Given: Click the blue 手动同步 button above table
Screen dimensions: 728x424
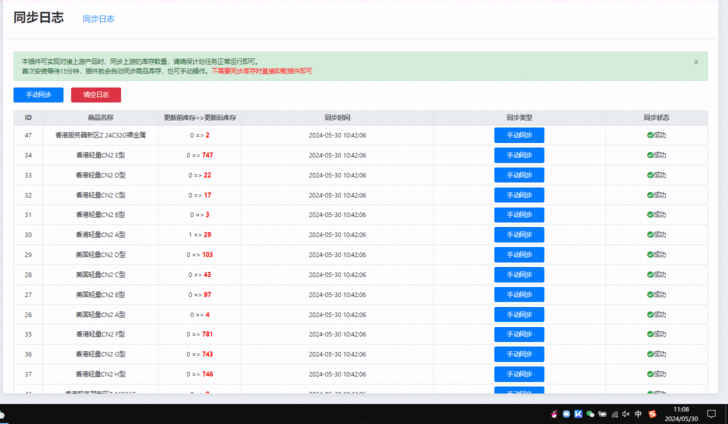Looking at the screenshot, I should 39,95.
